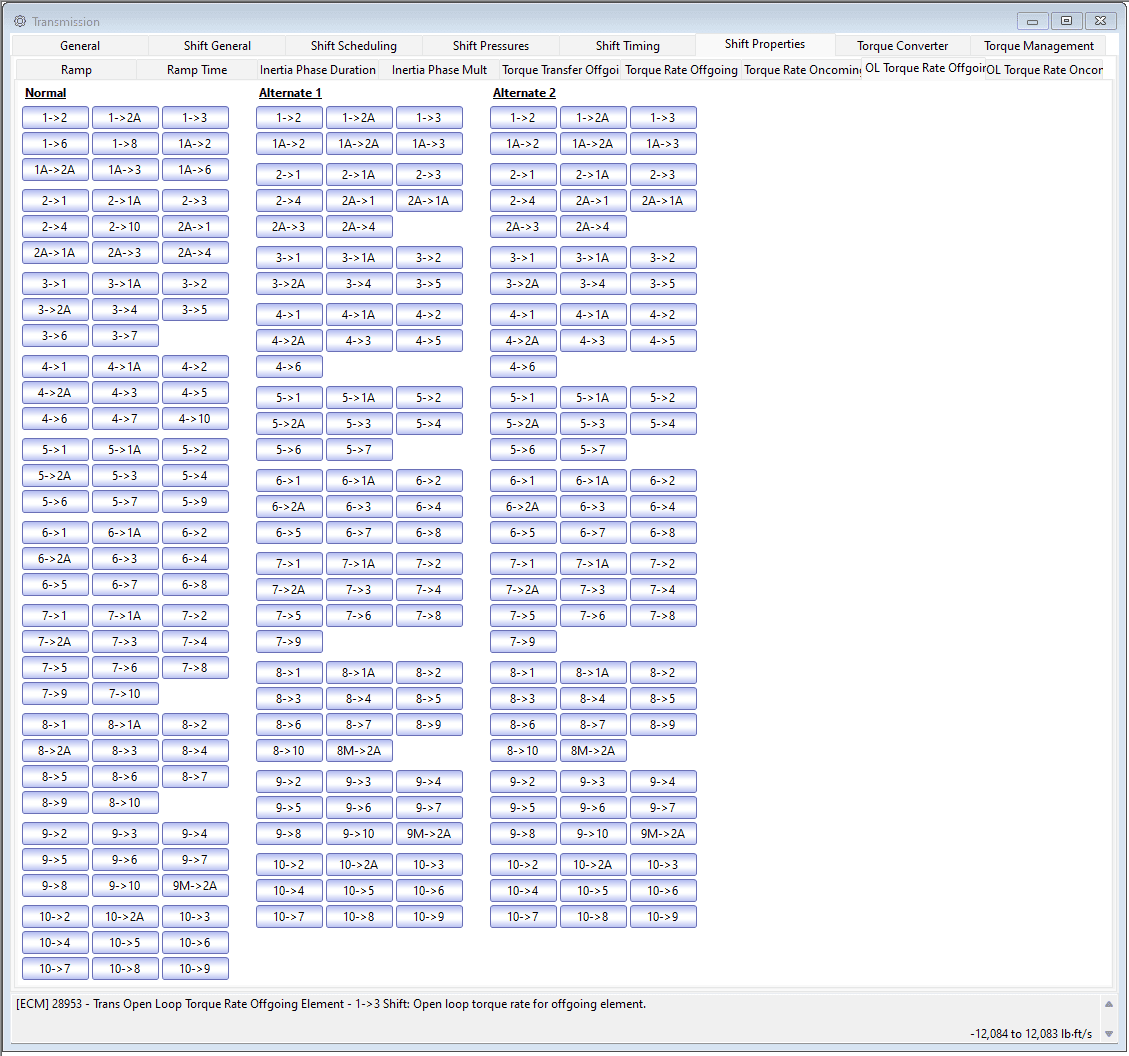Click the 3->6 shift button

55,335
